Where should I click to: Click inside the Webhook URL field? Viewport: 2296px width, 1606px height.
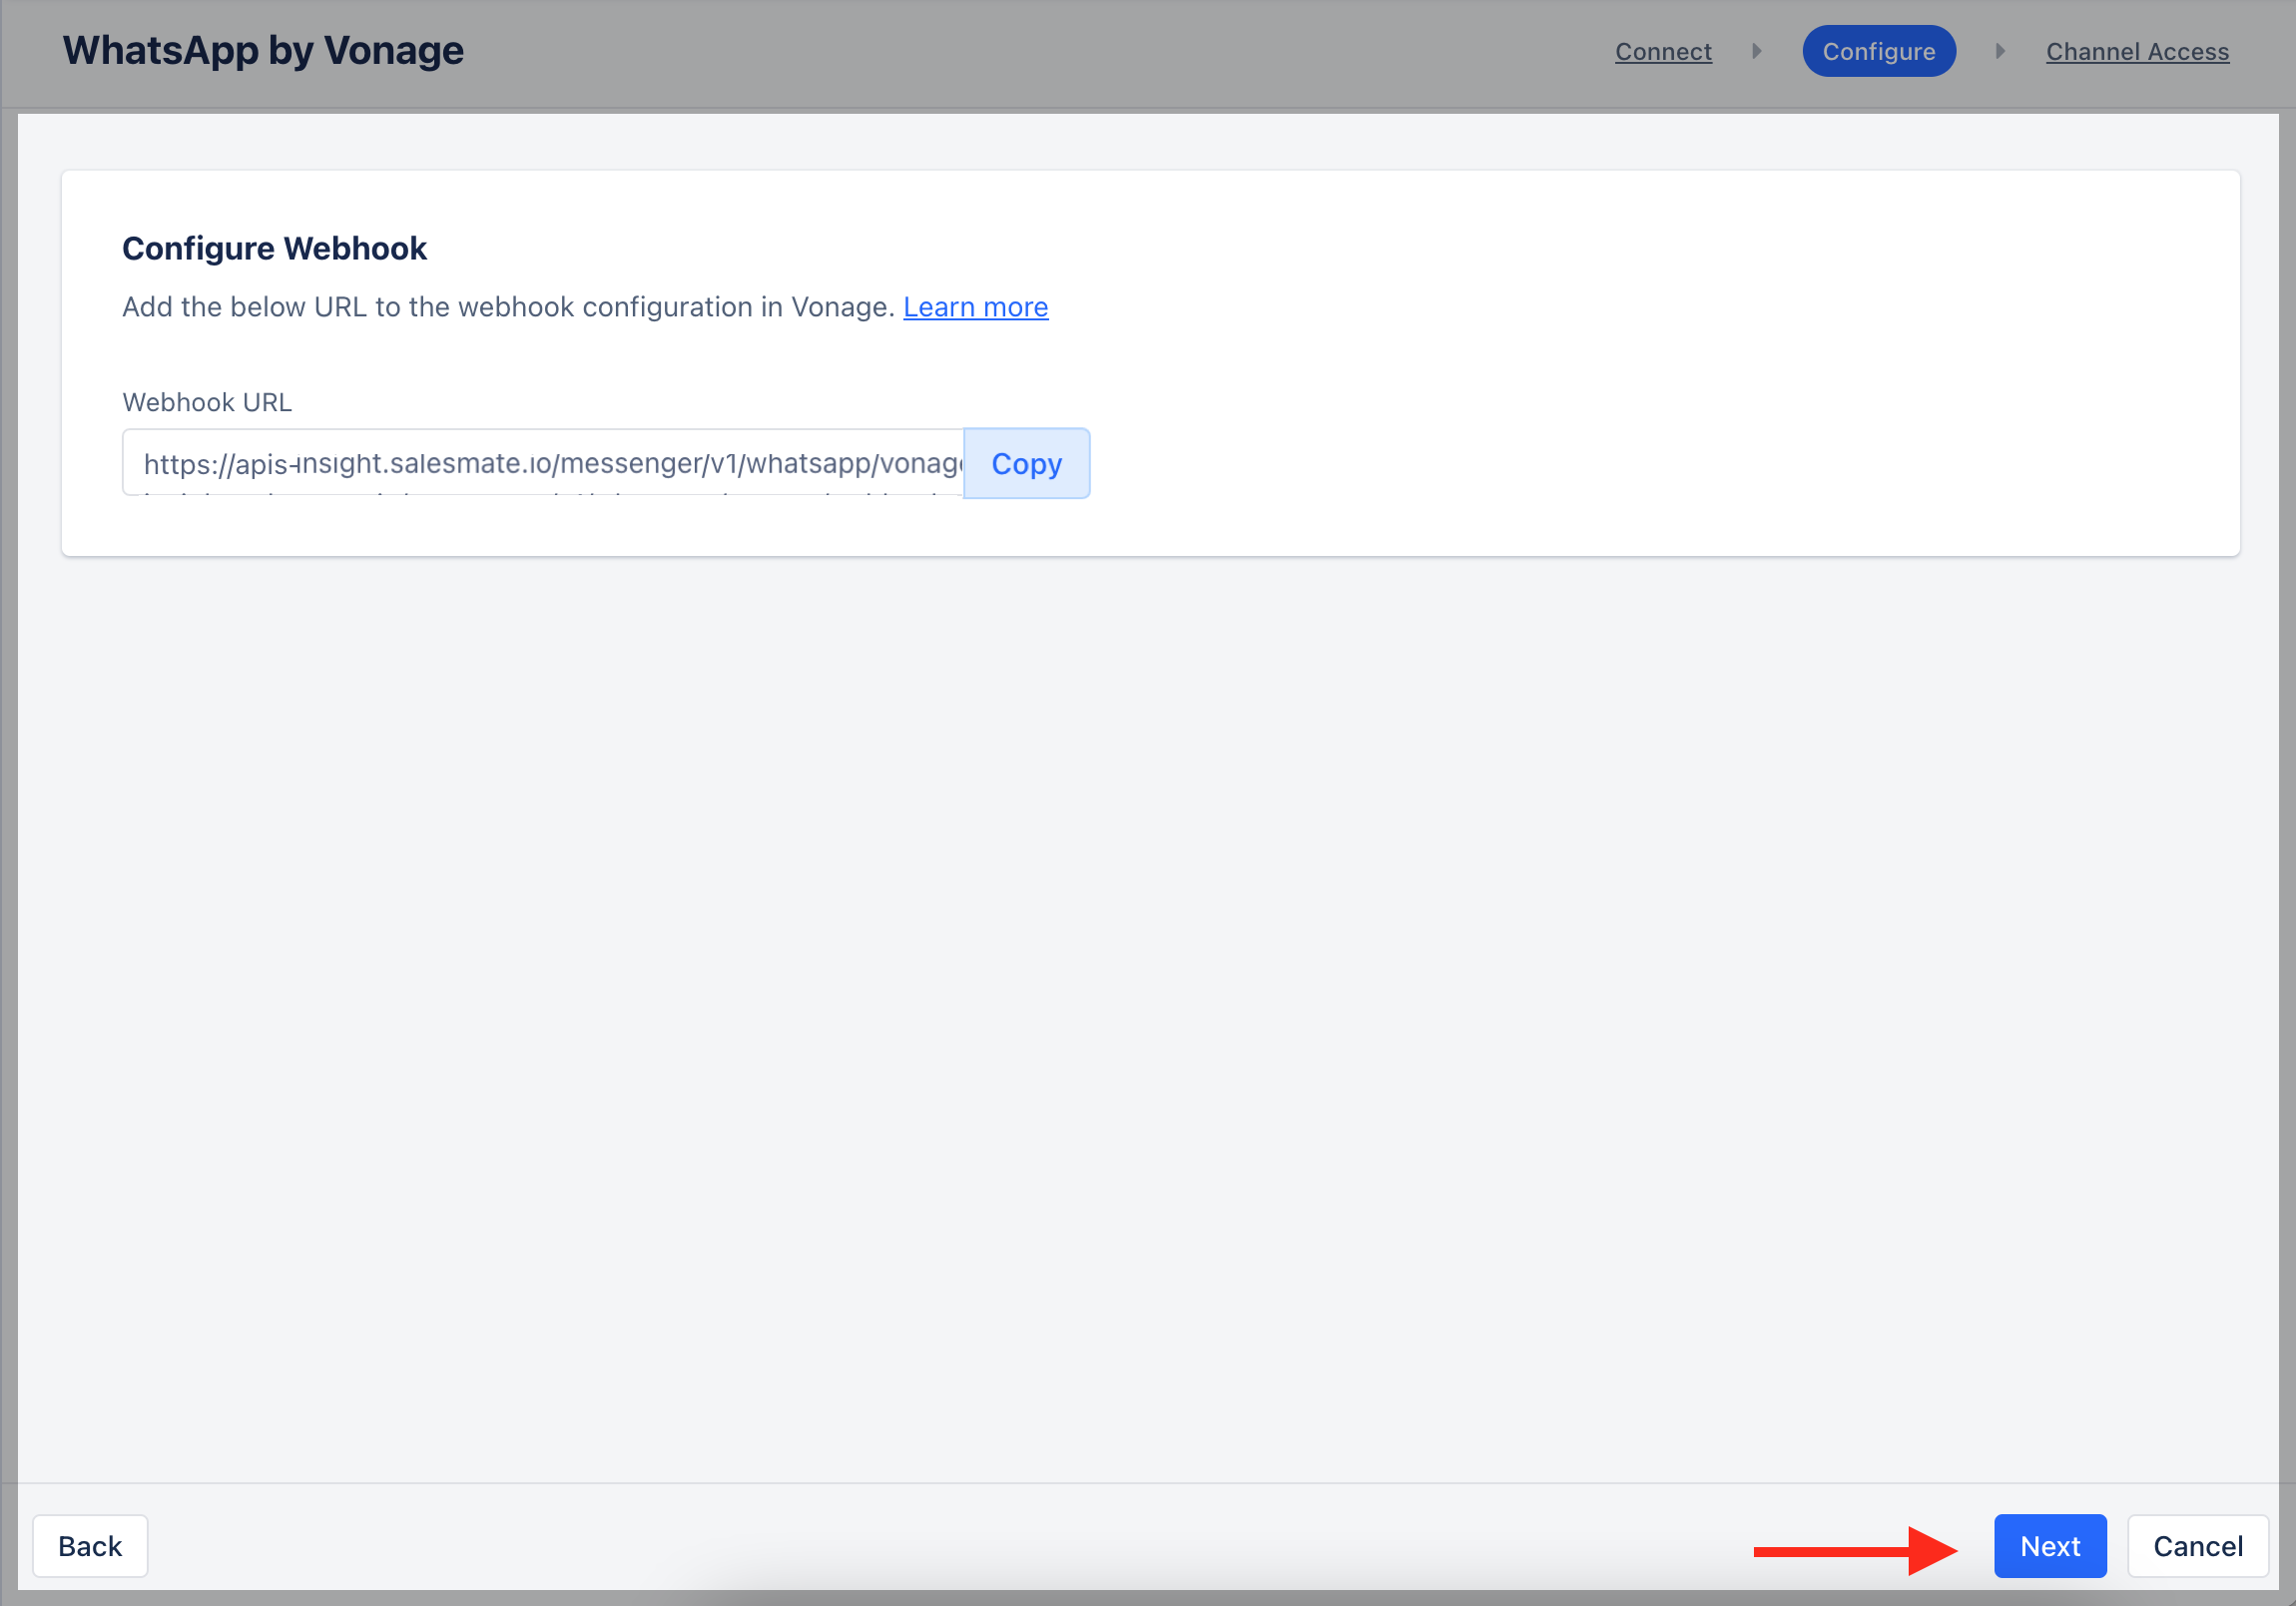(x=543, y=463)
